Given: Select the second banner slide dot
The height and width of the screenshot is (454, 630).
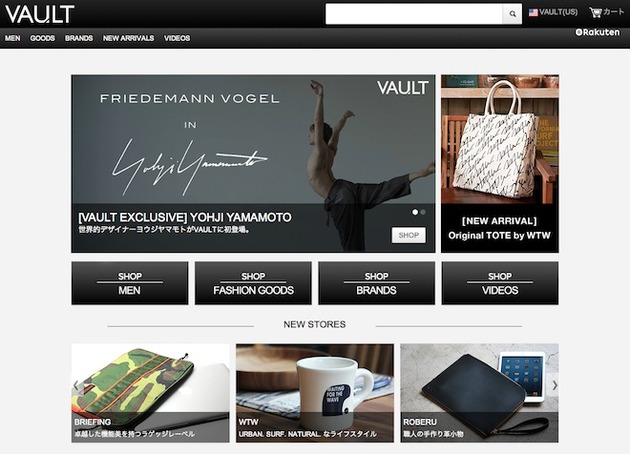Looking at the screenshot, I should (423, 212).
